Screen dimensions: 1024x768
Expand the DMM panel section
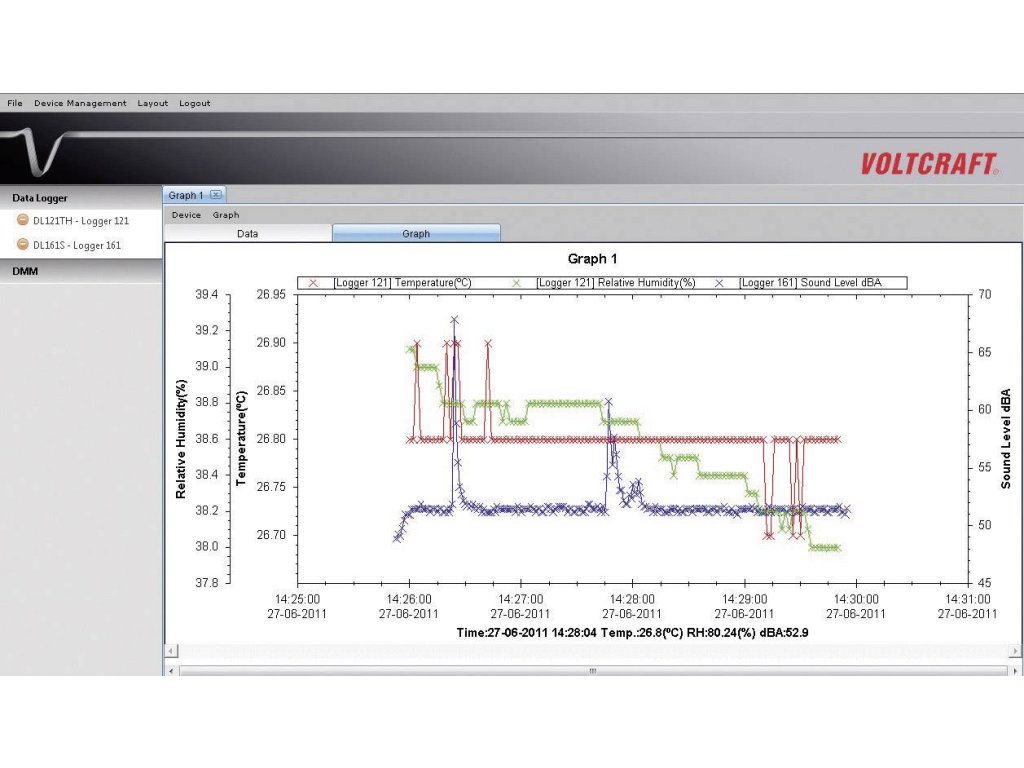[x=81, y=271]
